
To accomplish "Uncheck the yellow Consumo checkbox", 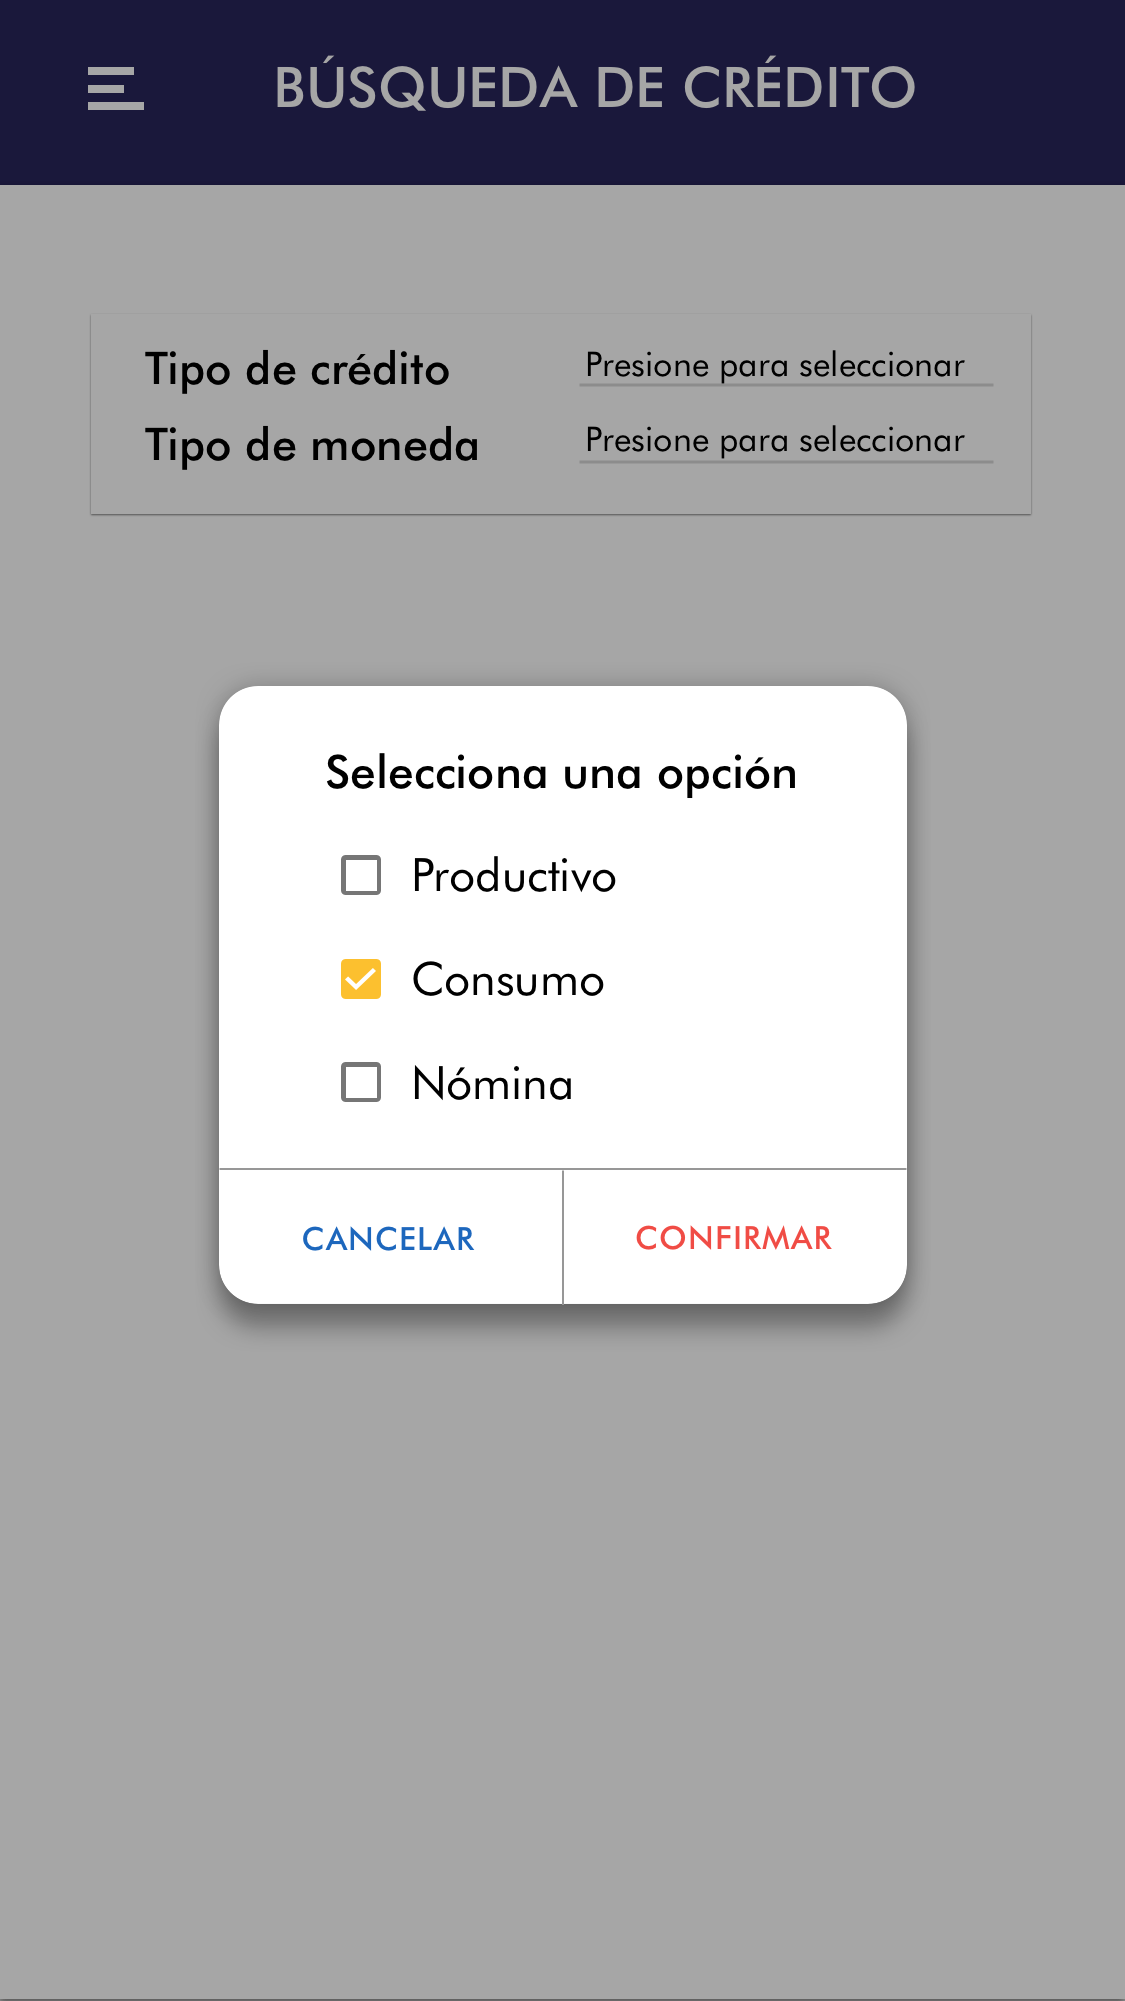I will click(x=361, y=979).
